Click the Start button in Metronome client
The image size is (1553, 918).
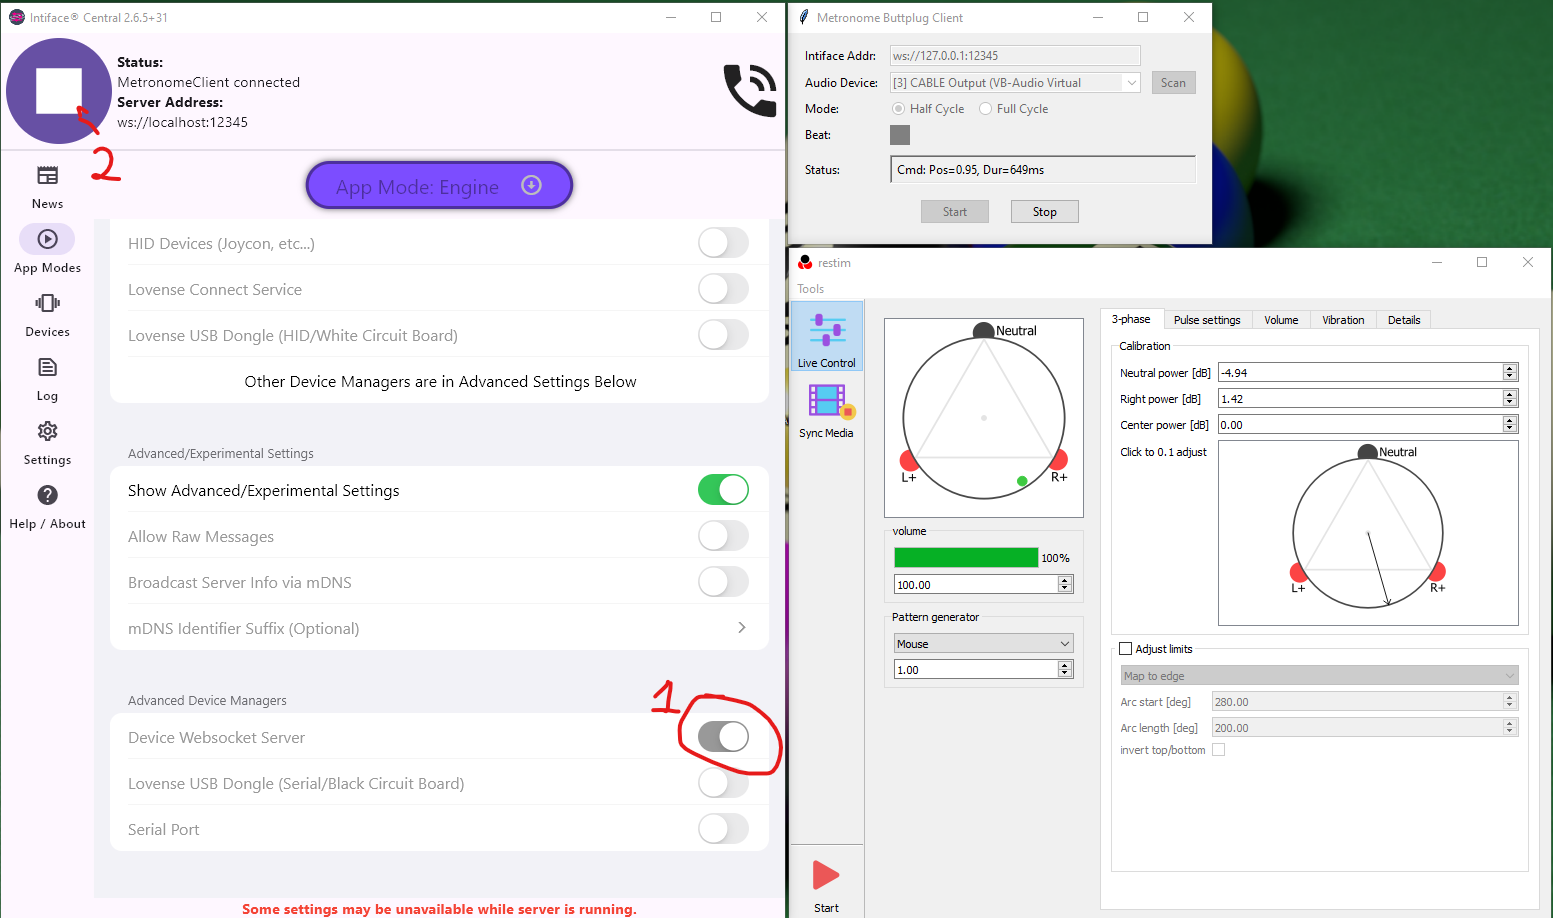[955, 212]
